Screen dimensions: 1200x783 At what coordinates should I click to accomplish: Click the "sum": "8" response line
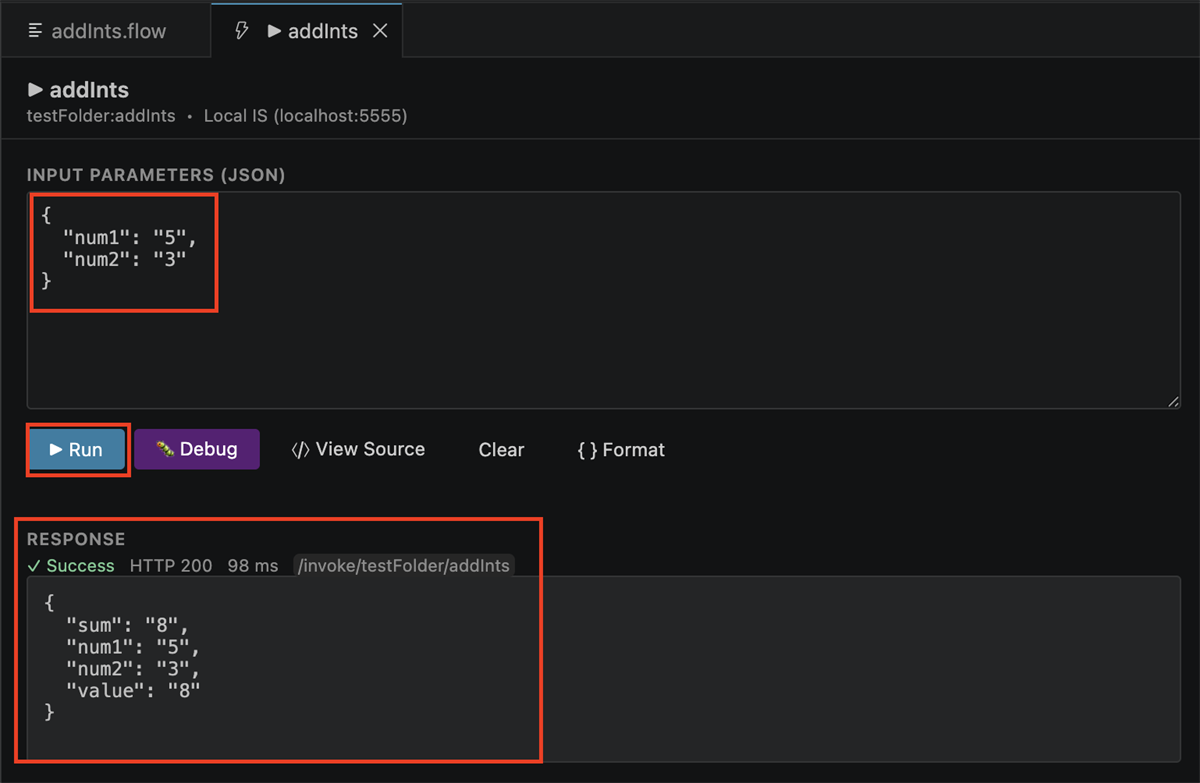point(127,625)
